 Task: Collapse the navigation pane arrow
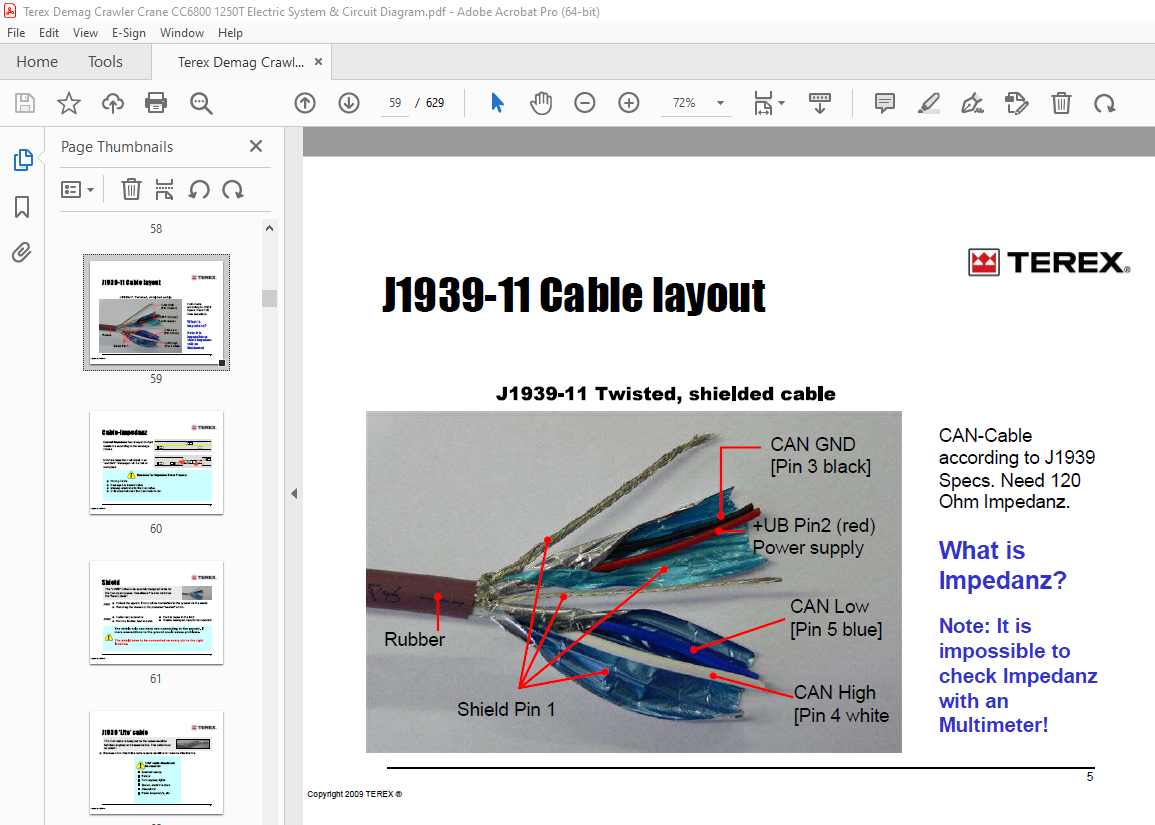[x=294, y=494]
